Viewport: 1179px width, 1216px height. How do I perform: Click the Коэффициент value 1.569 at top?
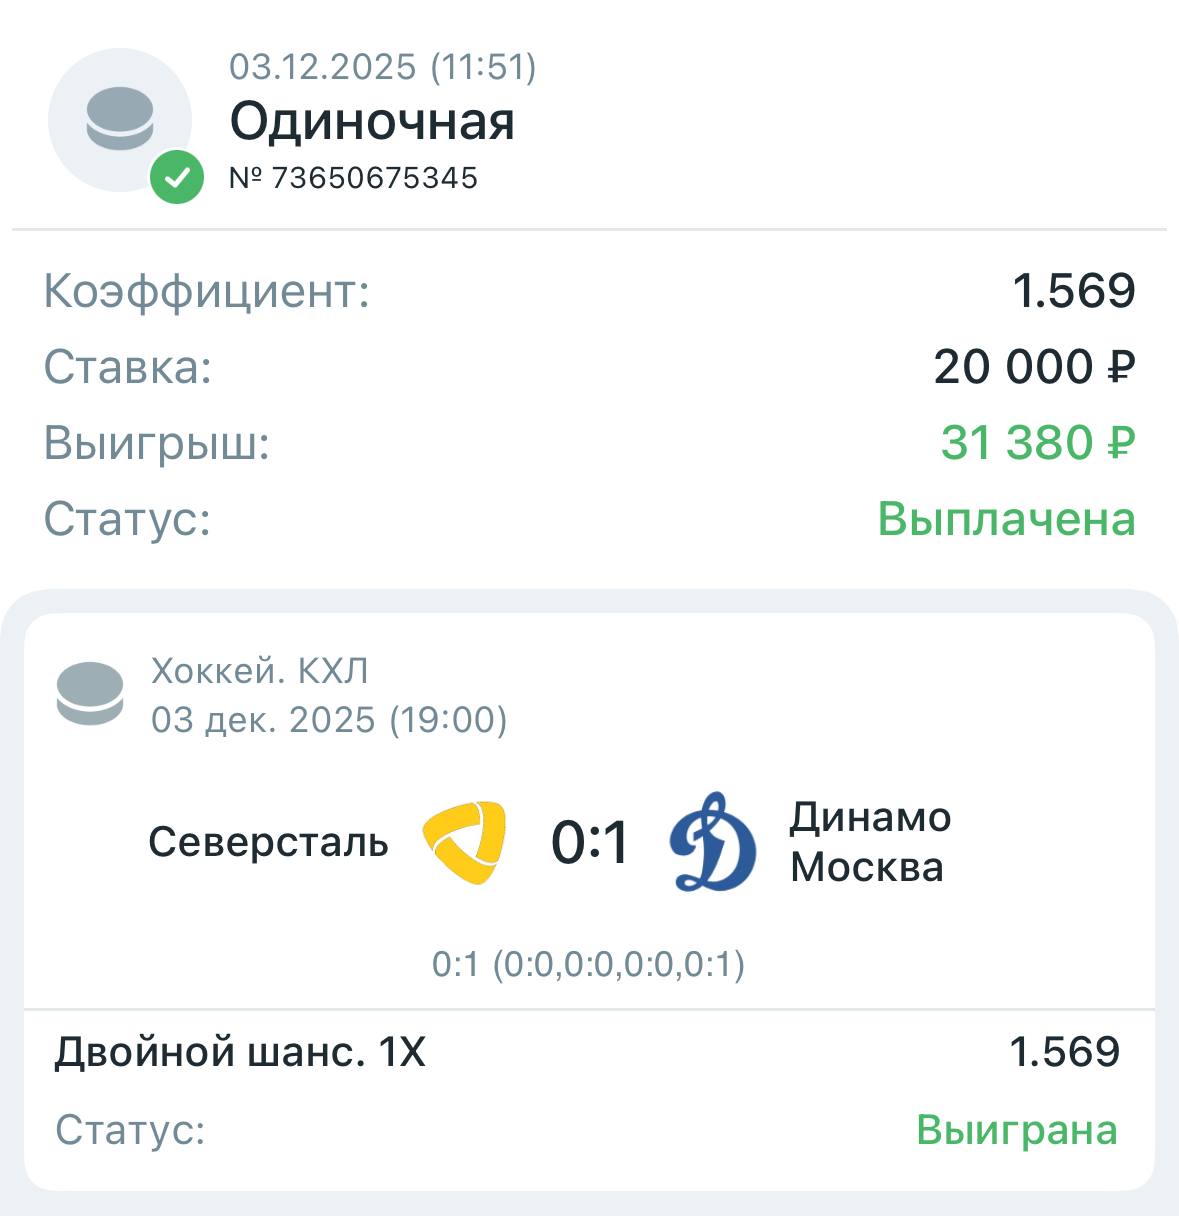pyautogui.click(x=1073, y=291)
